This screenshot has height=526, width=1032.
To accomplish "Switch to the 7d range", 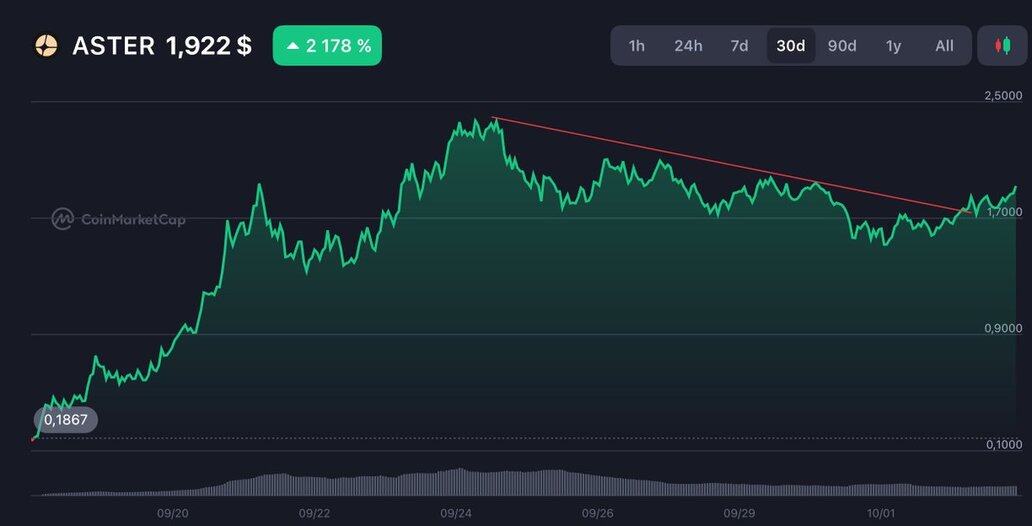I will pos(739,46).
